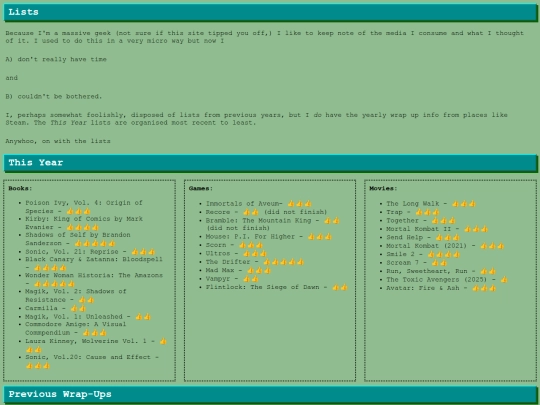Click "(did not finish)" note beside Recore
540x405 pixels.
pyautogui.click(x=295, y=212)
